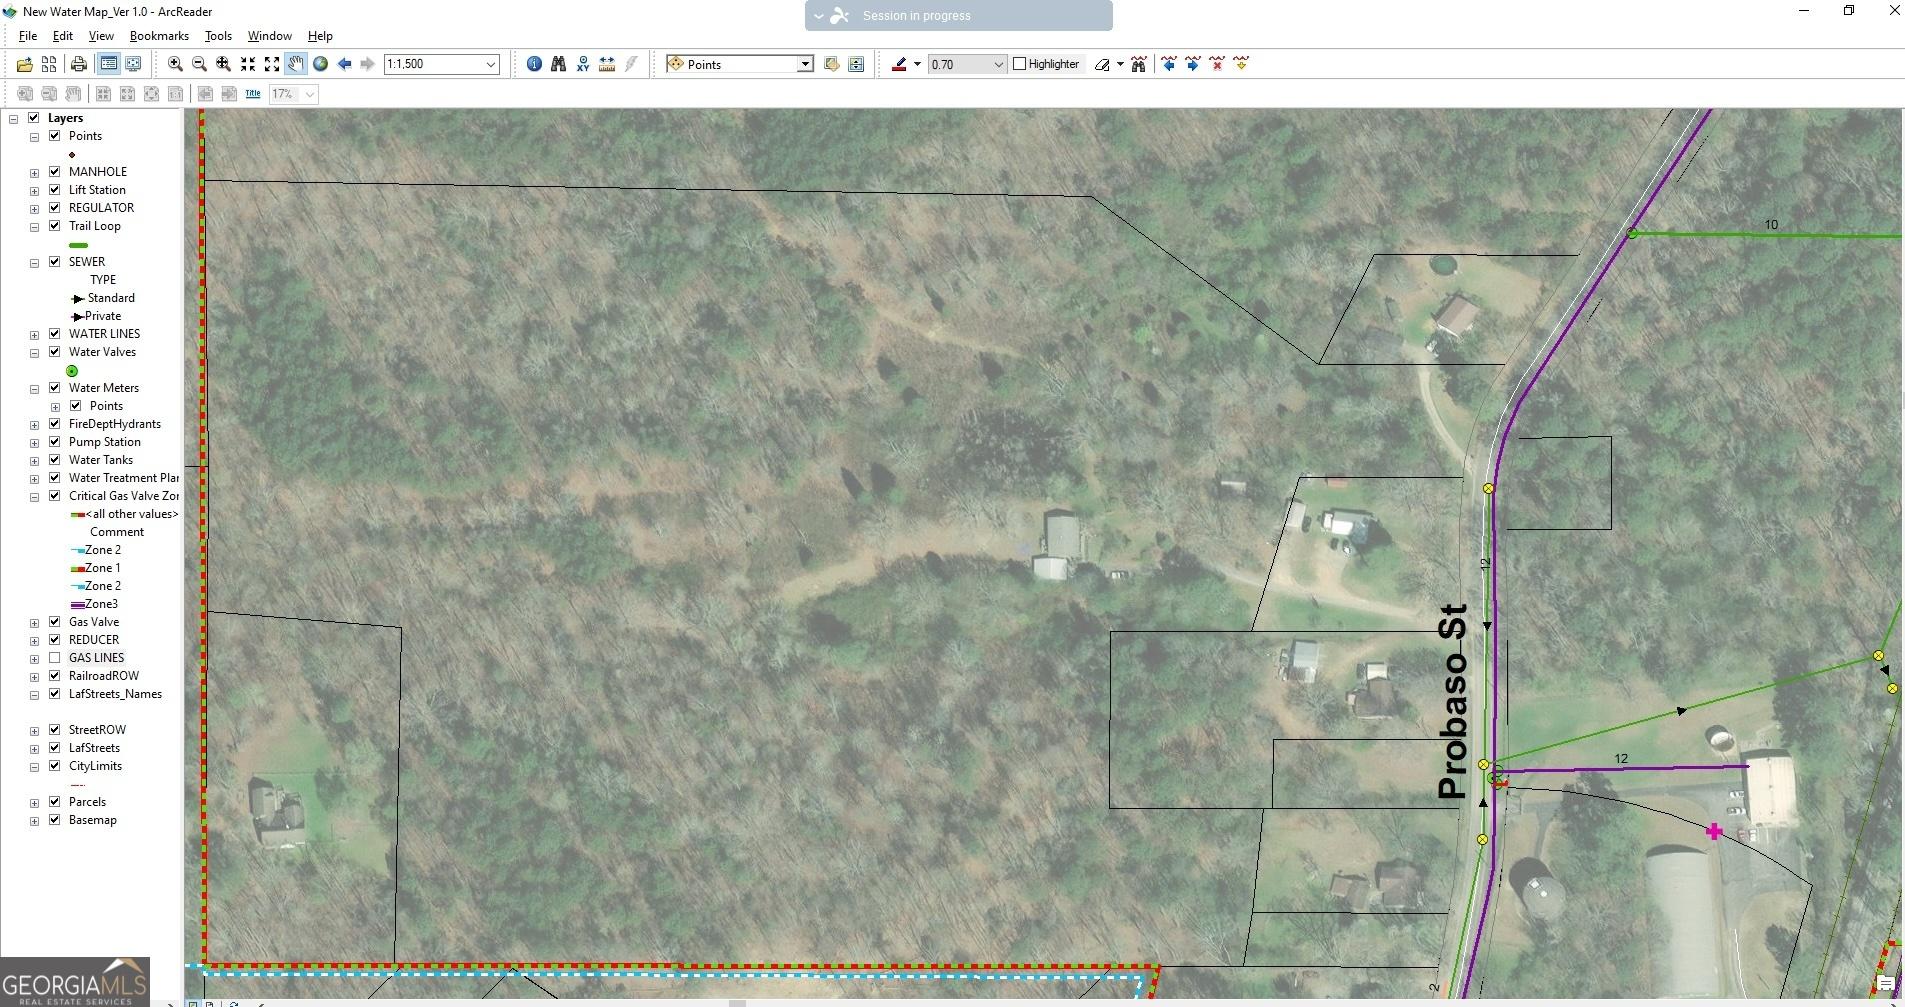Activate the Zoom In tool
Screen dimensions: 1905x1007
174,64
